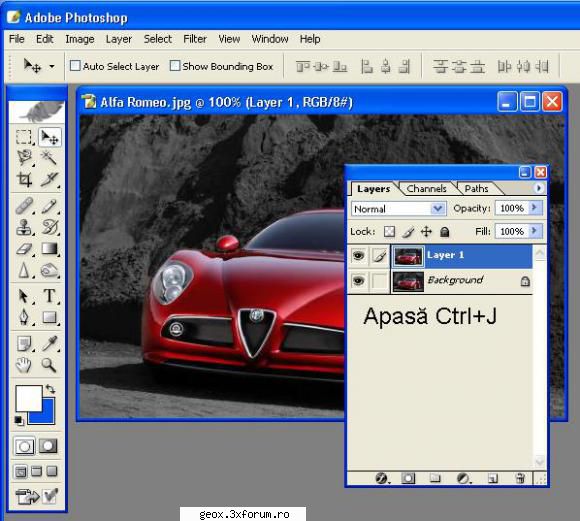Image resolution: width=580 pixels, height=521 pixels.
Task: Enable Auto Select Layer checkbox
Action: point(75,66)
